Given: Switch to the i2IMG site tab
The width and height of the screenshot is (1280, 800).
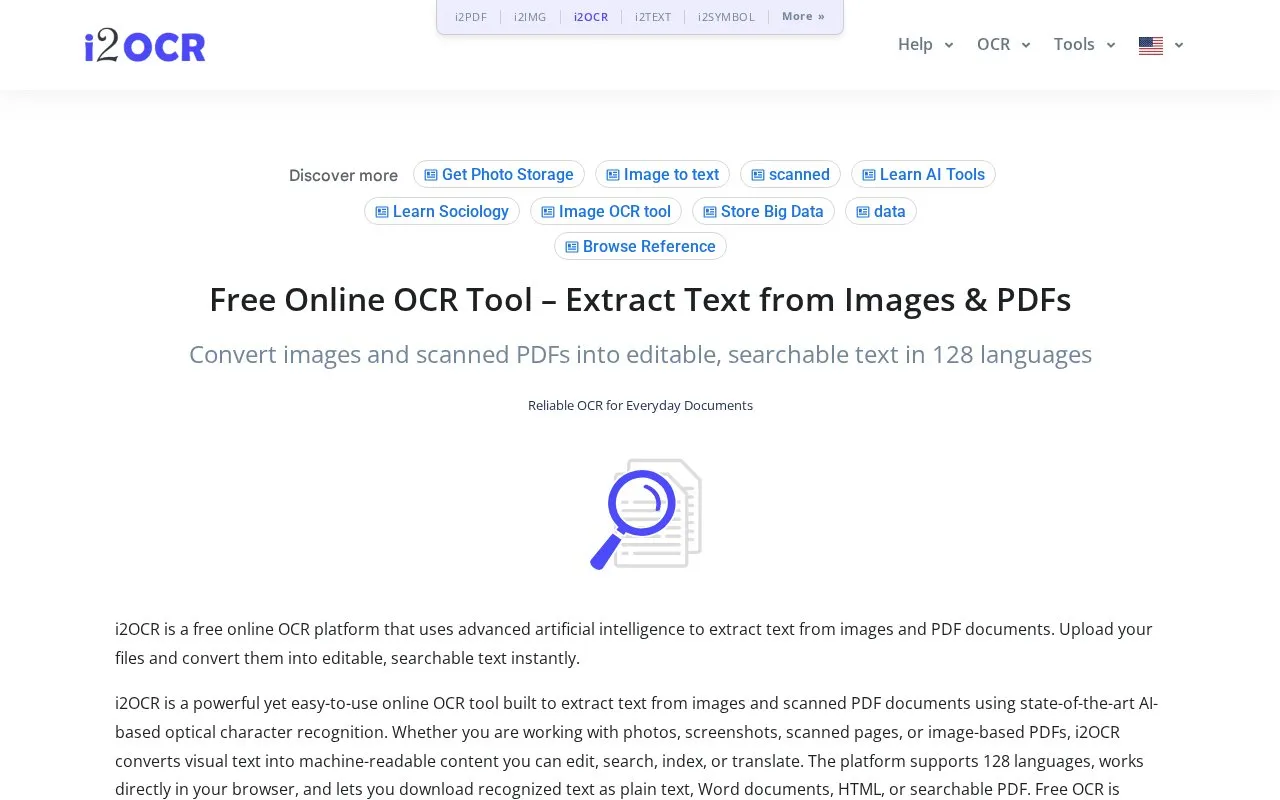Looking at the screenshot, I should tap(530, 17).
